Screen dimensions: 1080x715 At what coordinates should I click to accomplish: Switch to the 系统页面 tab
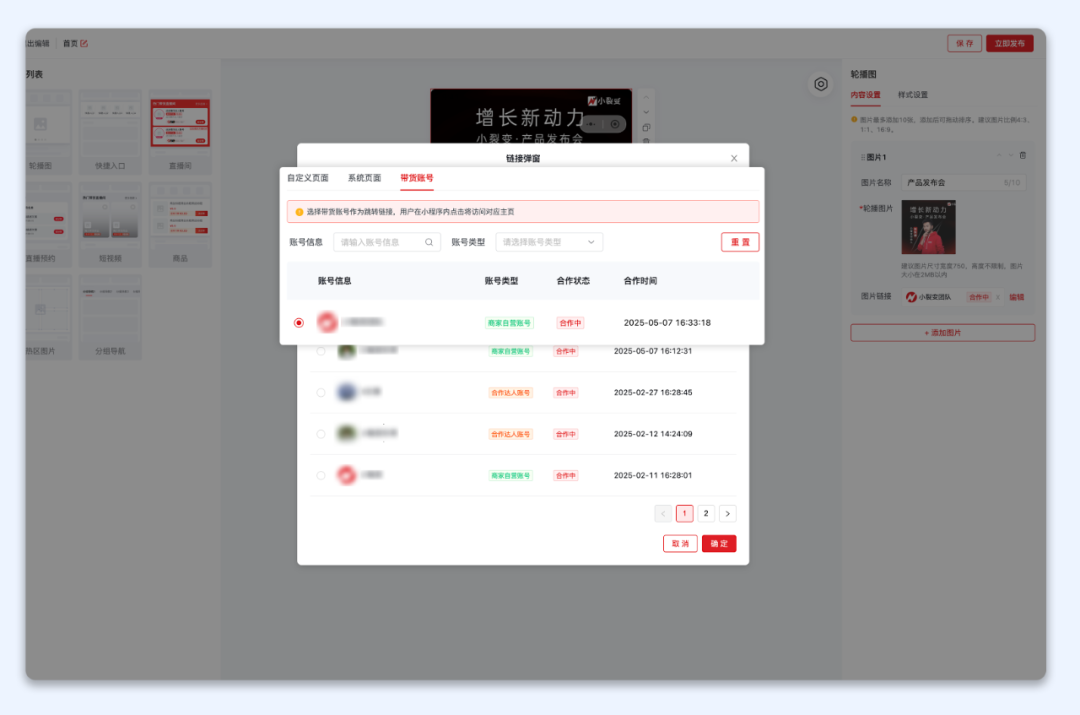(366, 177)
